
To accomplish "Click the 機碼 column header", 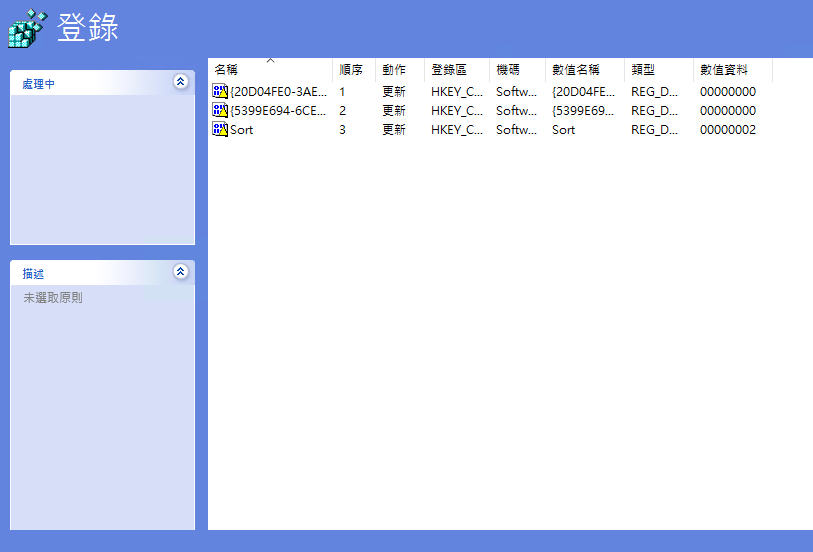I will [x=508, y=70].
